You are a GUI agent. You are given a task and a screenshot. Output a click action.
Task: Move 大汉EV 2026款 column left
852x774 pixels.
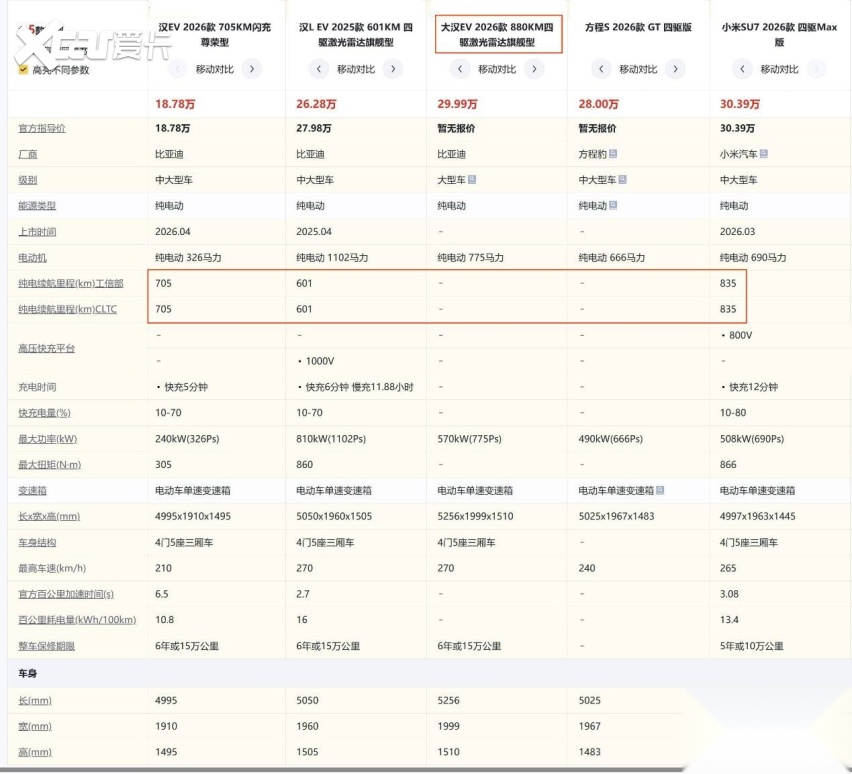point(460,69)
